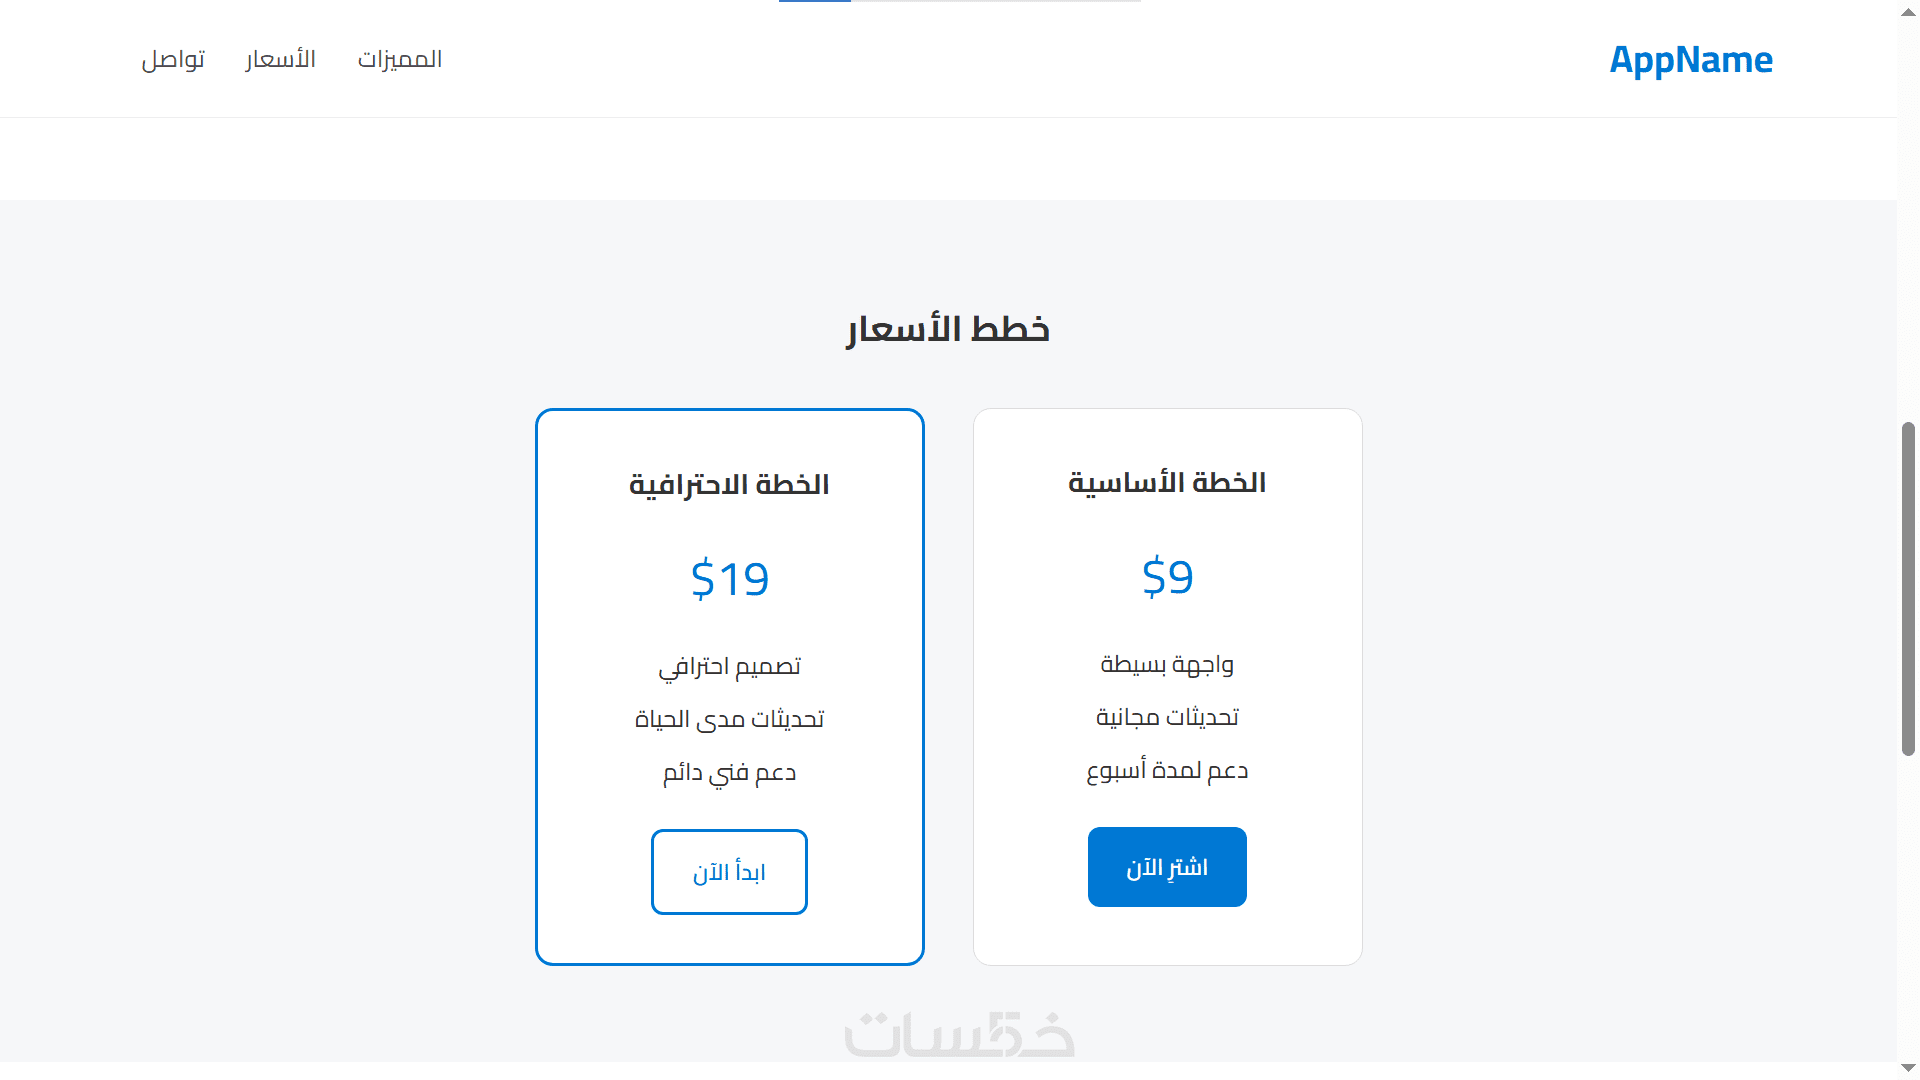Click the خمسات watermark logo
1920x1080 pixels.
tap(959, 1035)
